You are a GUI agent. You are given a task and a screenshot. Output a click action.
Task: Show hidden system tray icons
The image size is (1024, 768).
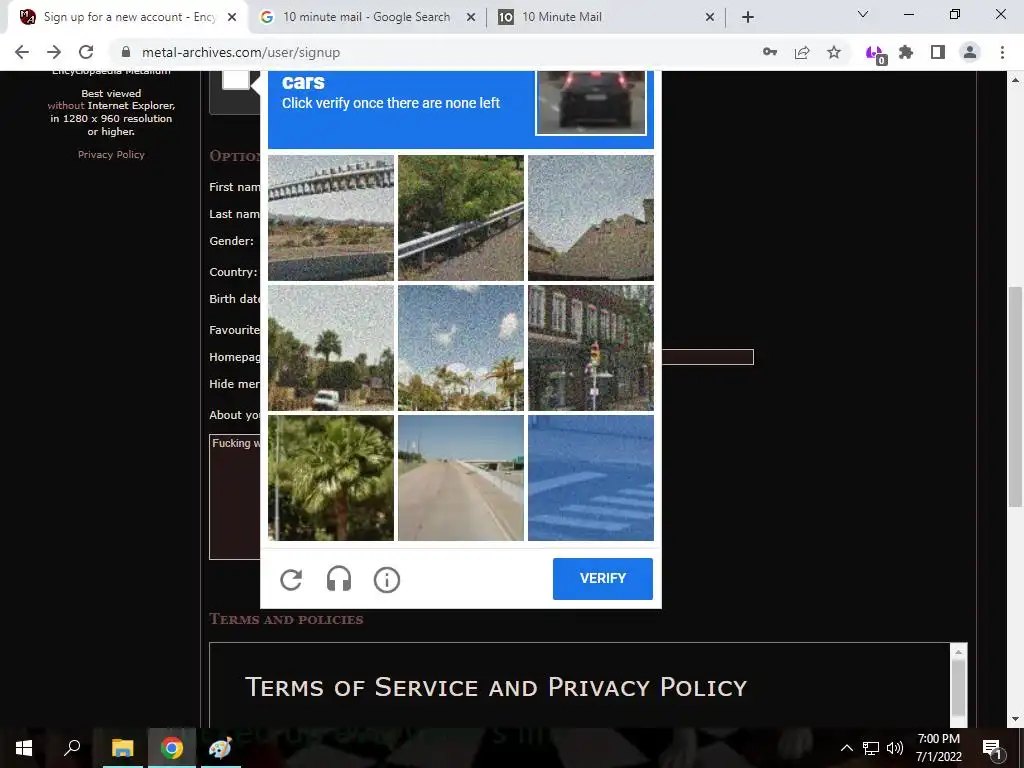tap(846, 748)
